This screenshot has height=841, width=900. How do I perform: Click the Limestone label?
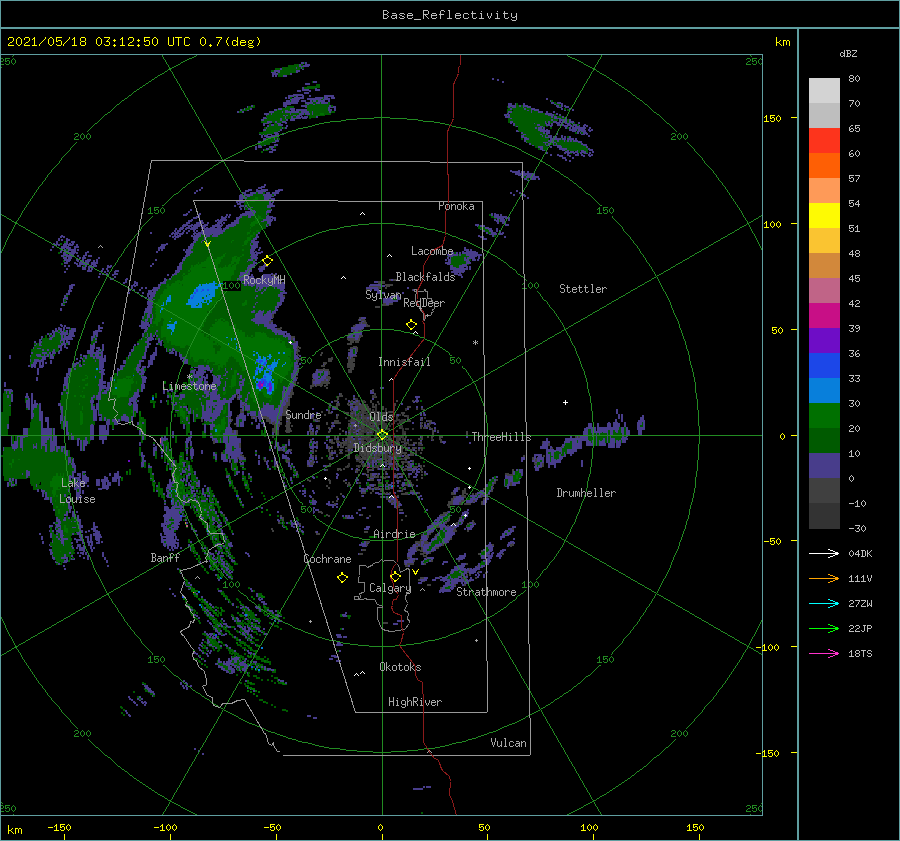pyautogui.click(x=189, y=386)
